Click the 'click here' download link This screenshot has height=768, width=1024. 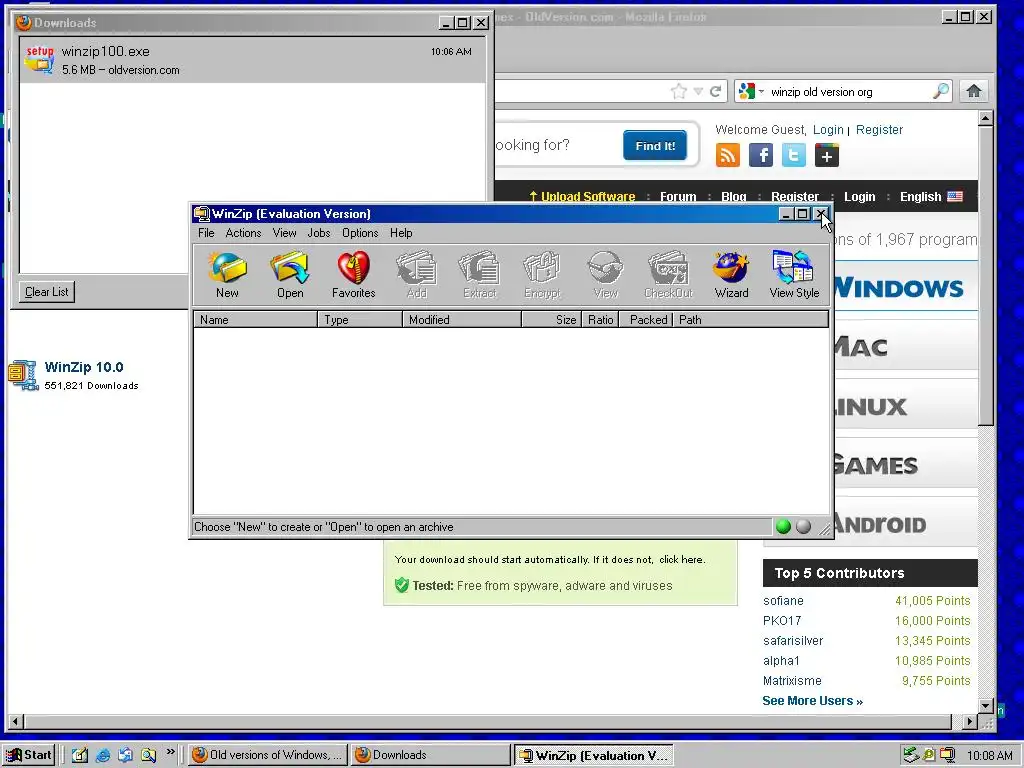tap(681, 560)
